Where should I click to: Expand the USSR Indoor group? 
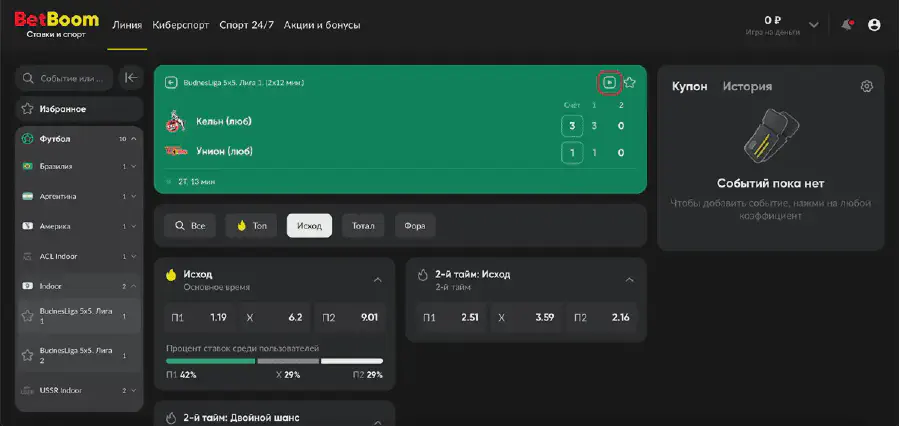(133, 390)
